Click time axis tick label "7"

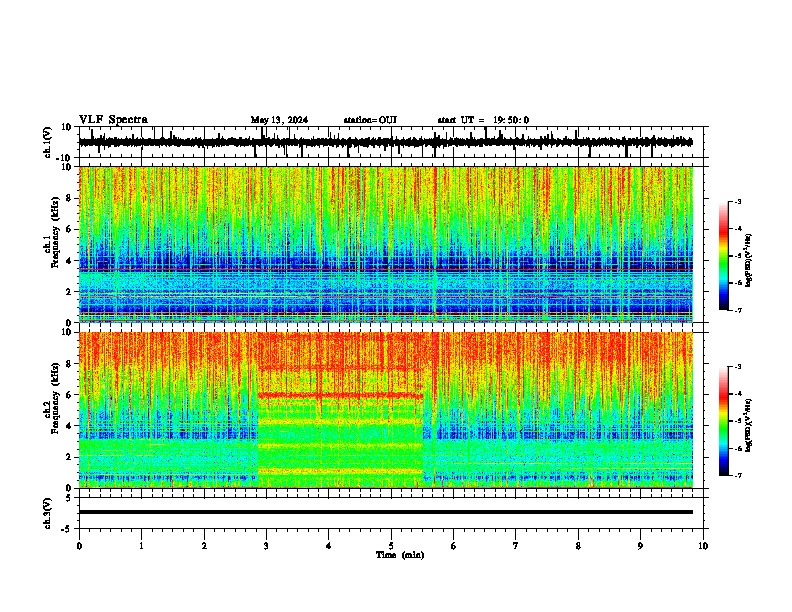click(x=516, y=546)
